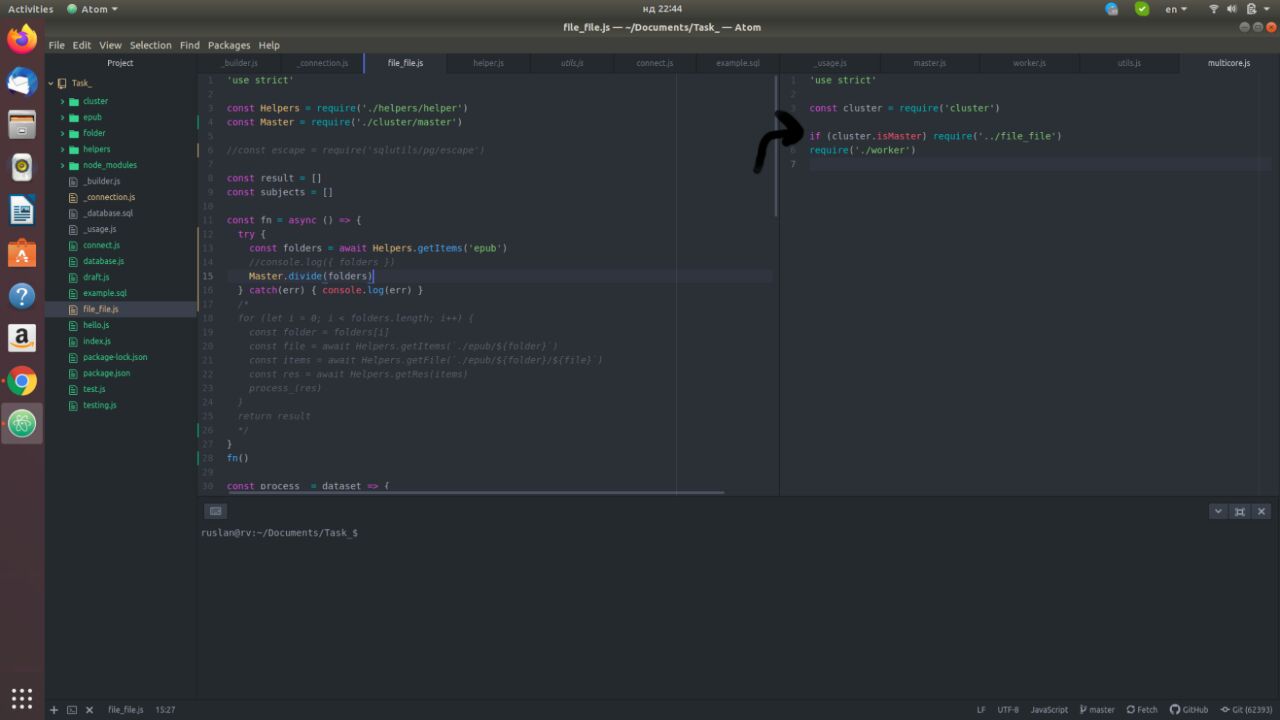Open Rhythmbox from the dock
This screenshot has width=1280, height=720.
[22, 168]
